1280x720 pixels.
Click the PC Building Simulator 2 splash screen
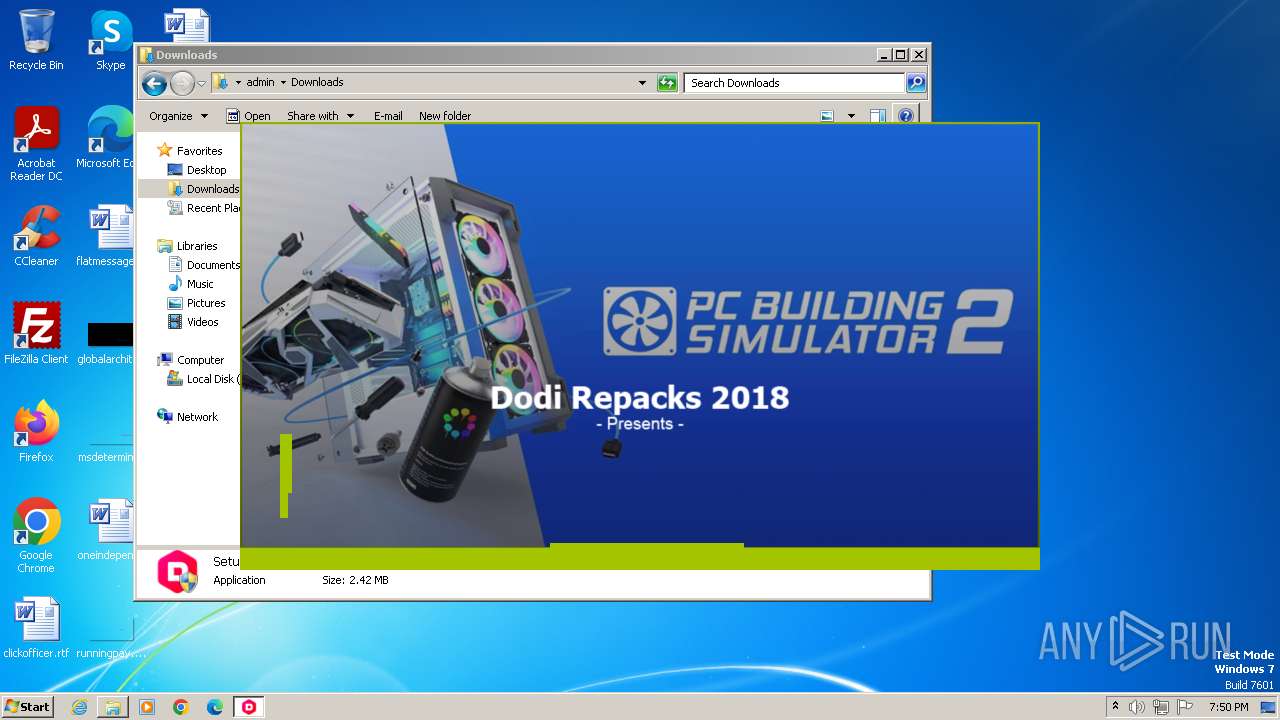click(640, 346)
